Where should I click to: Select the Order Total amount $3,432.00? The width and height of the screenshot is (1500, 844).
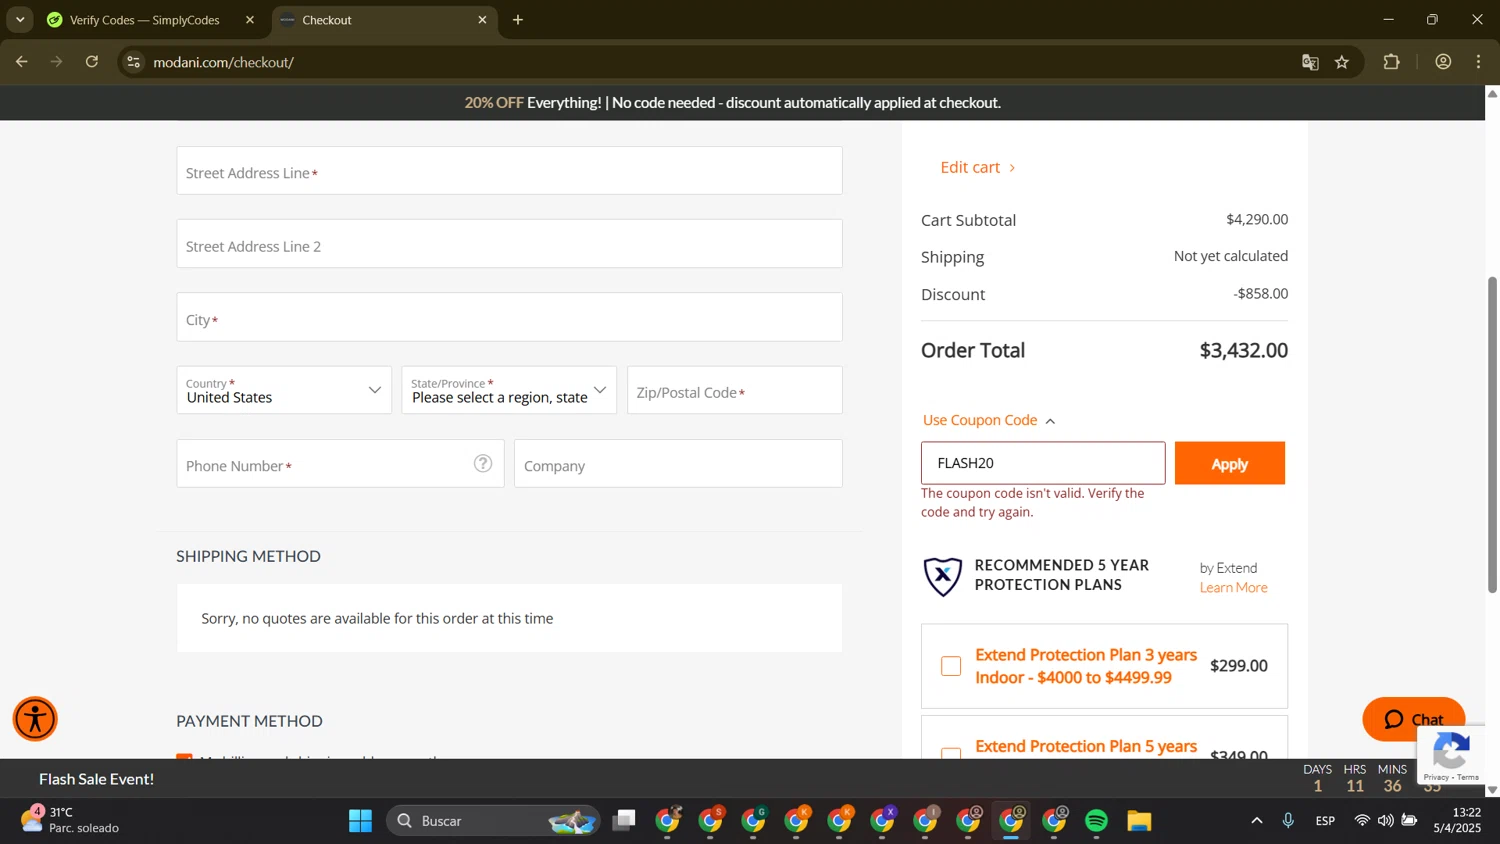tap(1243, 350)
